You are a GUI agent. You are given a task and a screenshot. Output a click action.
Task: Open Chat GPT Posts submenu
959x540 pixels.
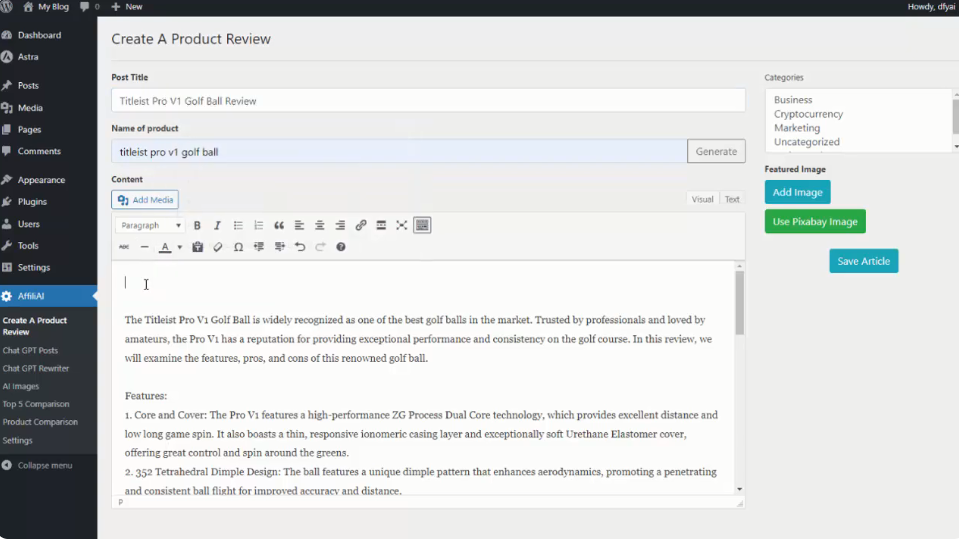[30, 350]
